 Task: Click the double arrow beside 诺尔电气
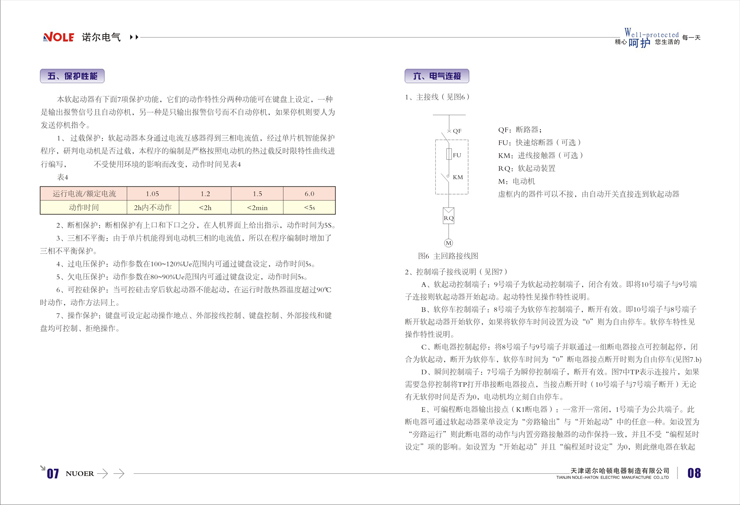point(134,38)
